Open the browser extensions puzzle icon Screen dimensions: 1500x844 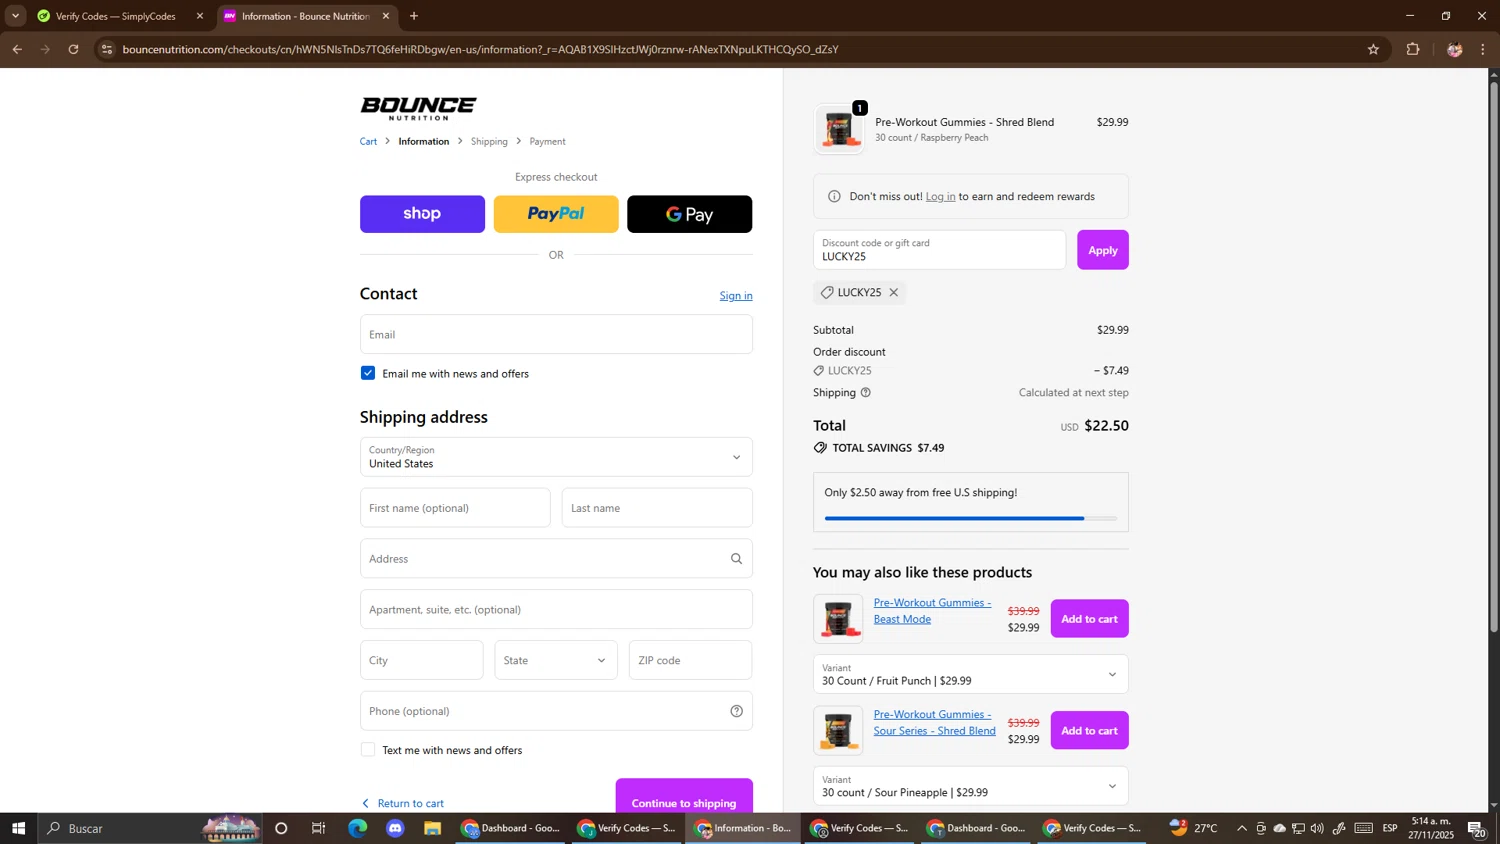click(x=1413, y=49)
